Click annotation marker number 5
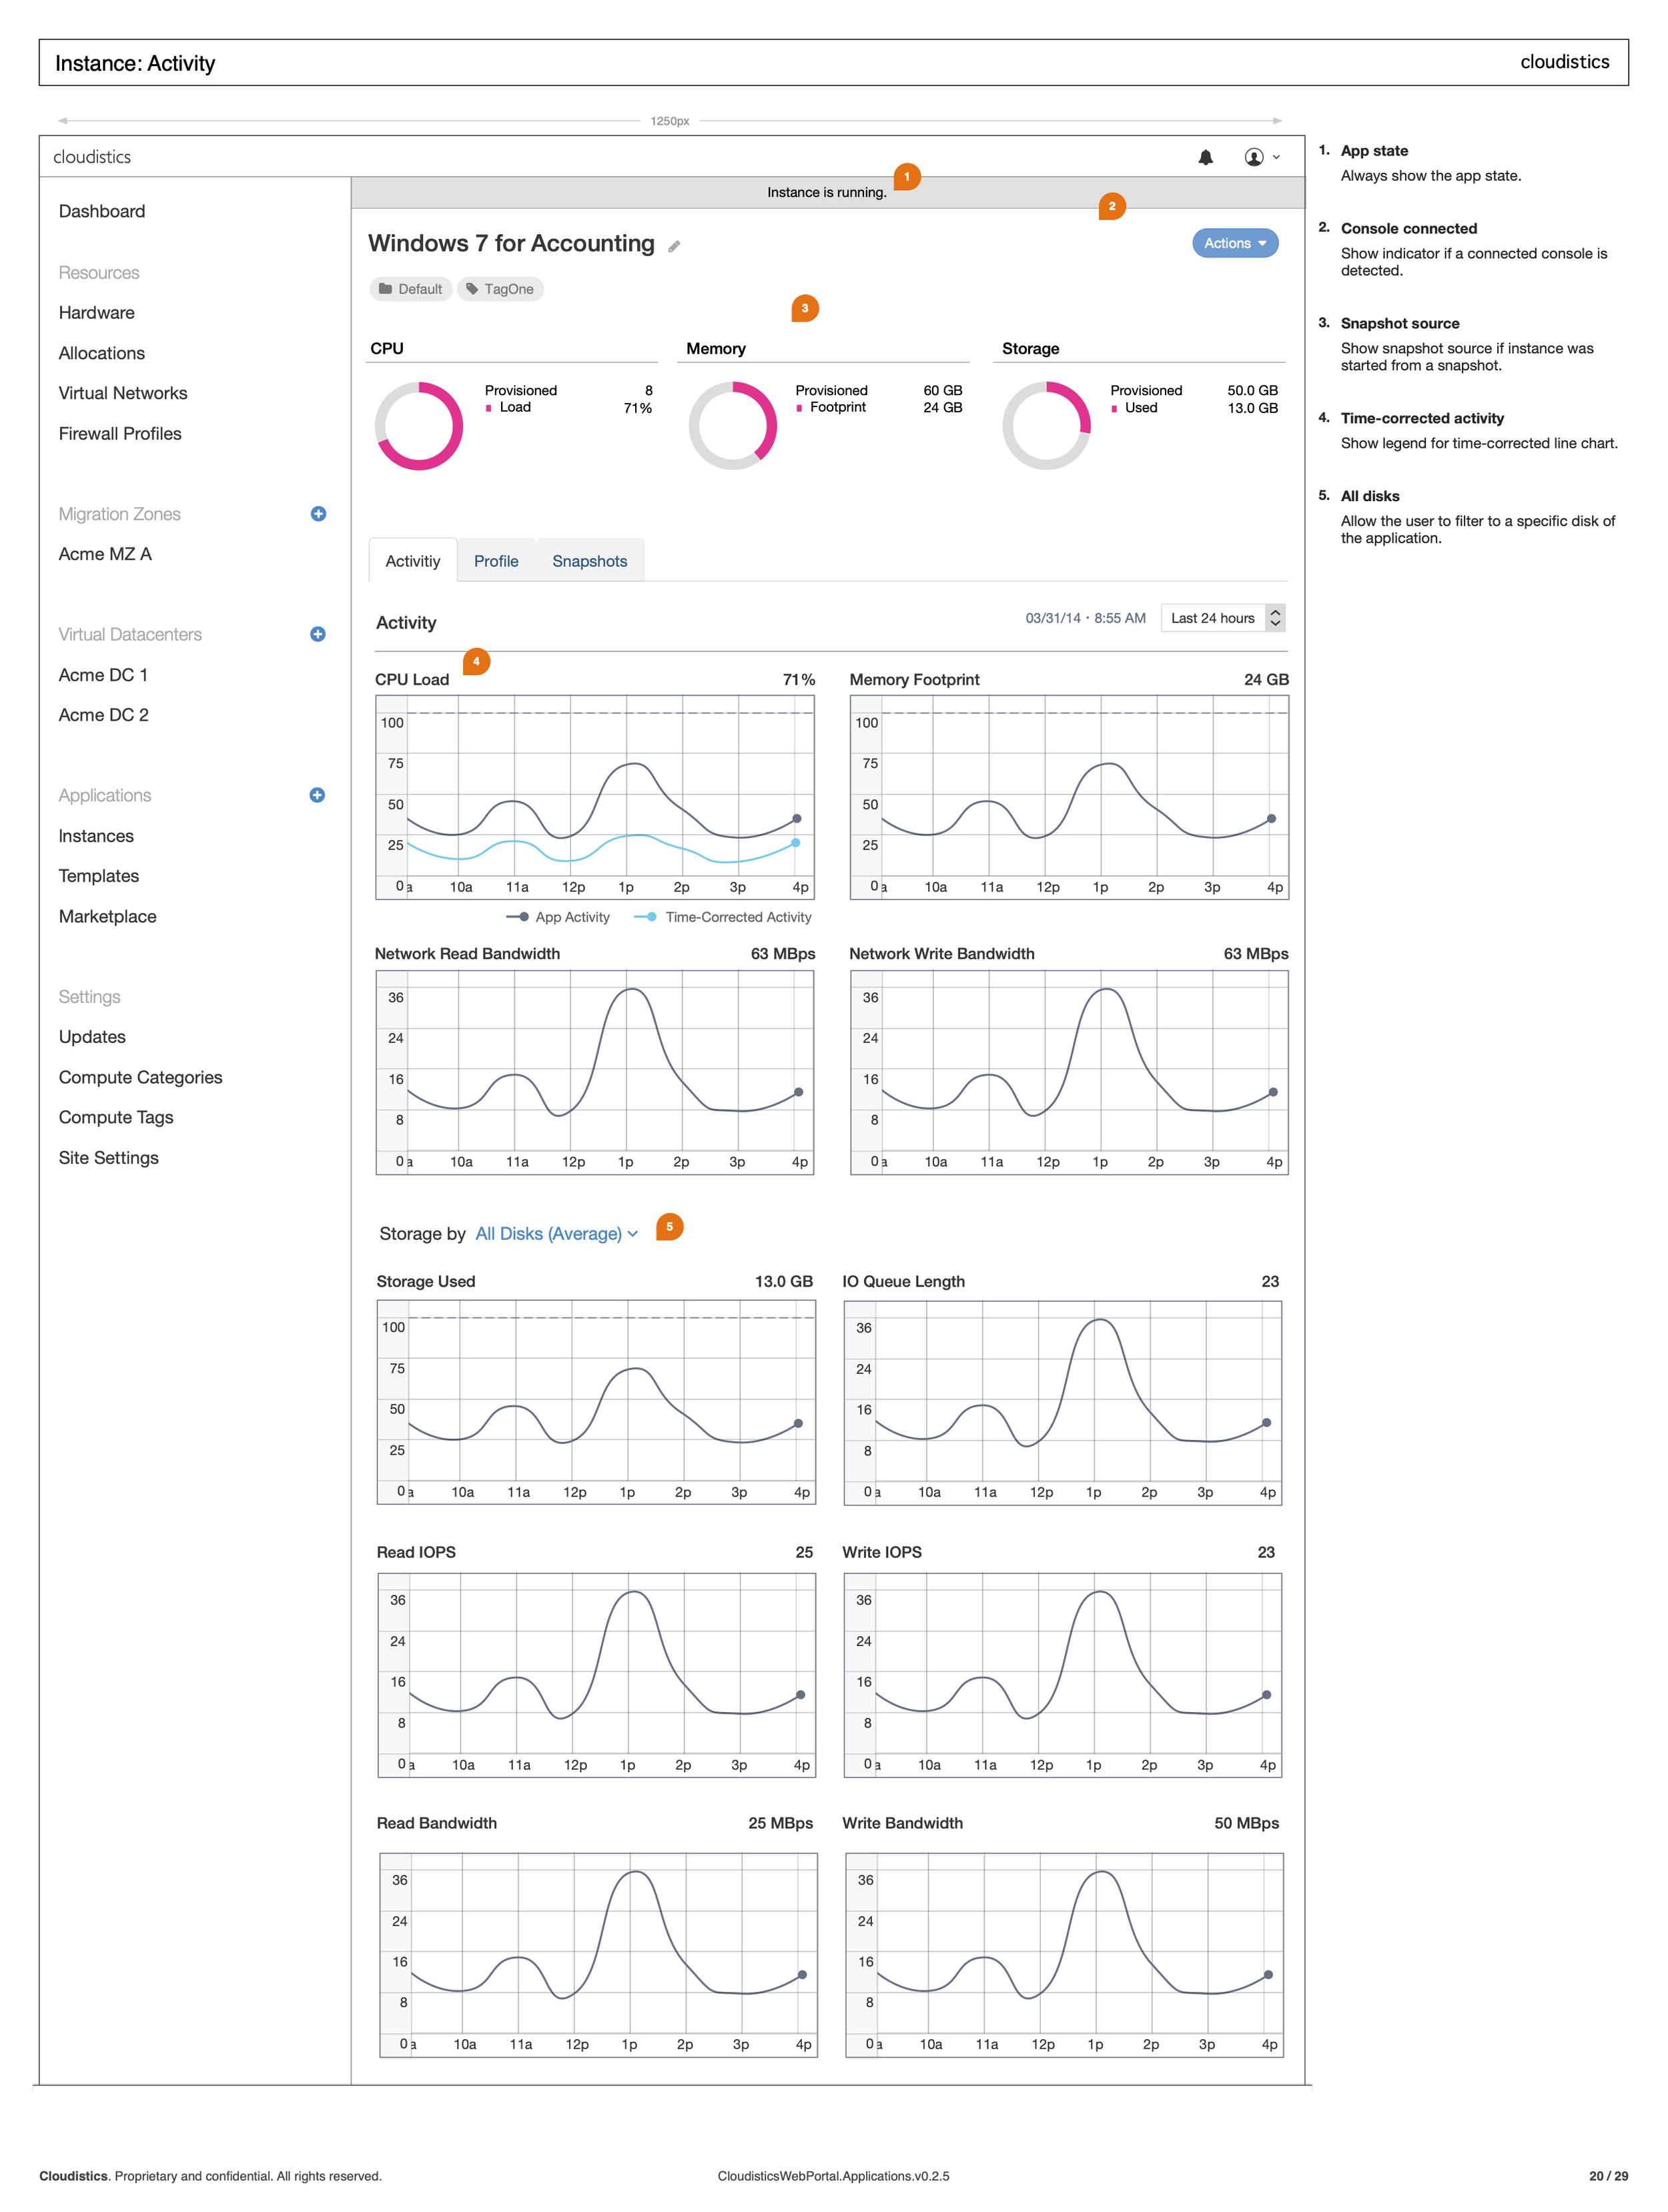 (x=669, y=1226)
